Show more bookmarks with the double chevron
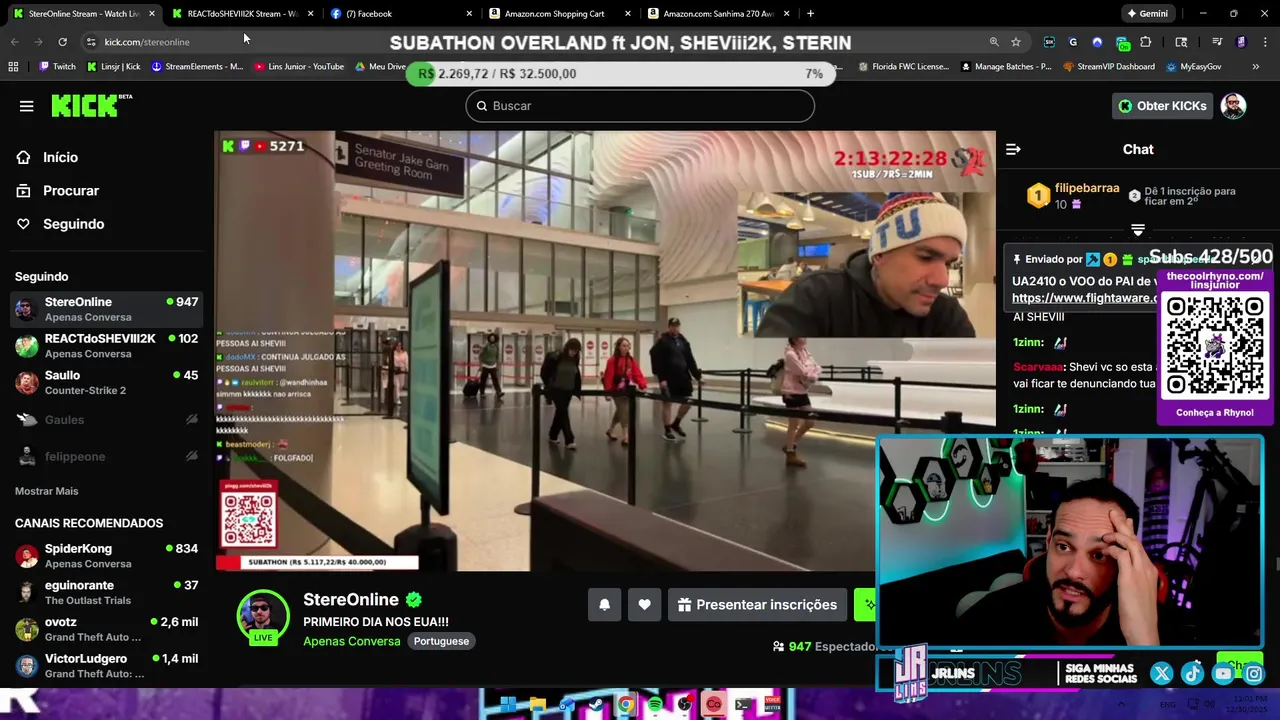1280x720 pixels. 1255,67
